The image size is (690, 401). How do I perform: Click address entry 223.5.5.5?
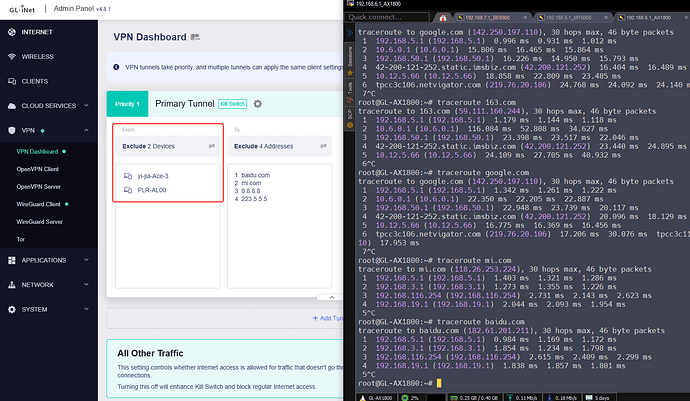[x=254, y=199]
